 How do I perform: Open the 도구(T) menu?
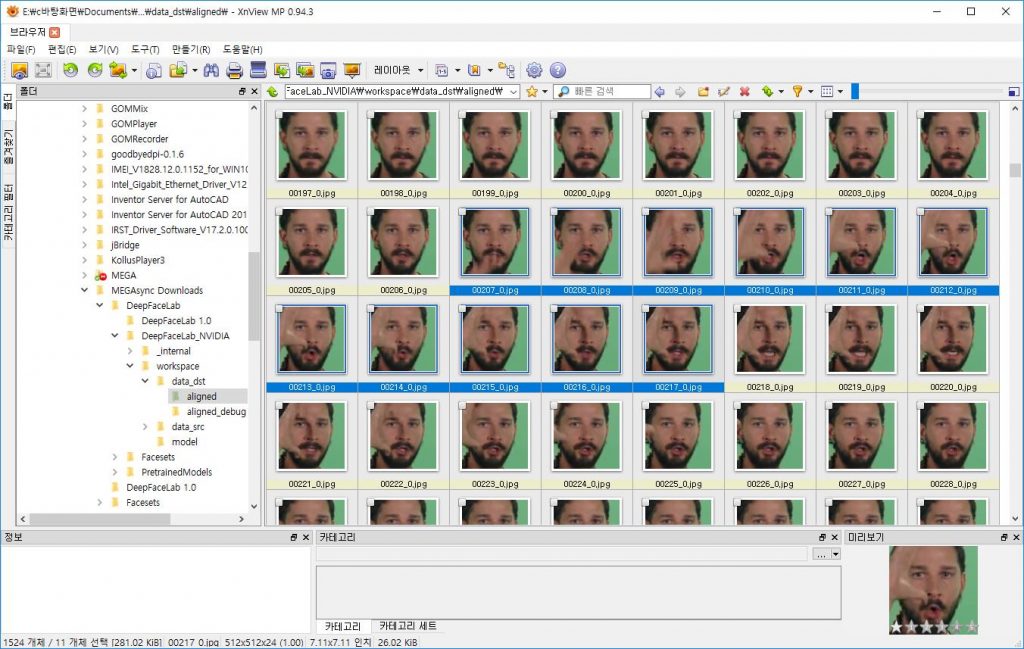point(145,49)
